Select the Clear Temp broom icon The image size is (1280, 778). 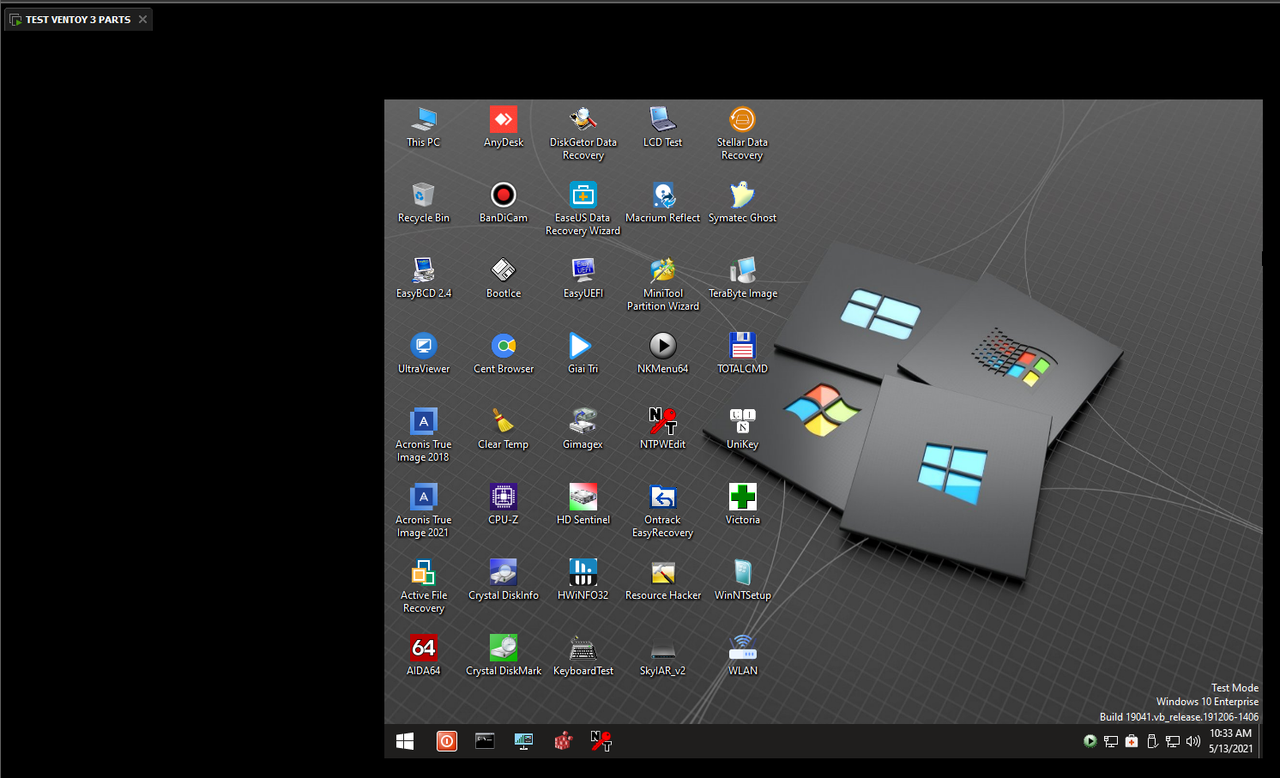click(x=503, y=429)
